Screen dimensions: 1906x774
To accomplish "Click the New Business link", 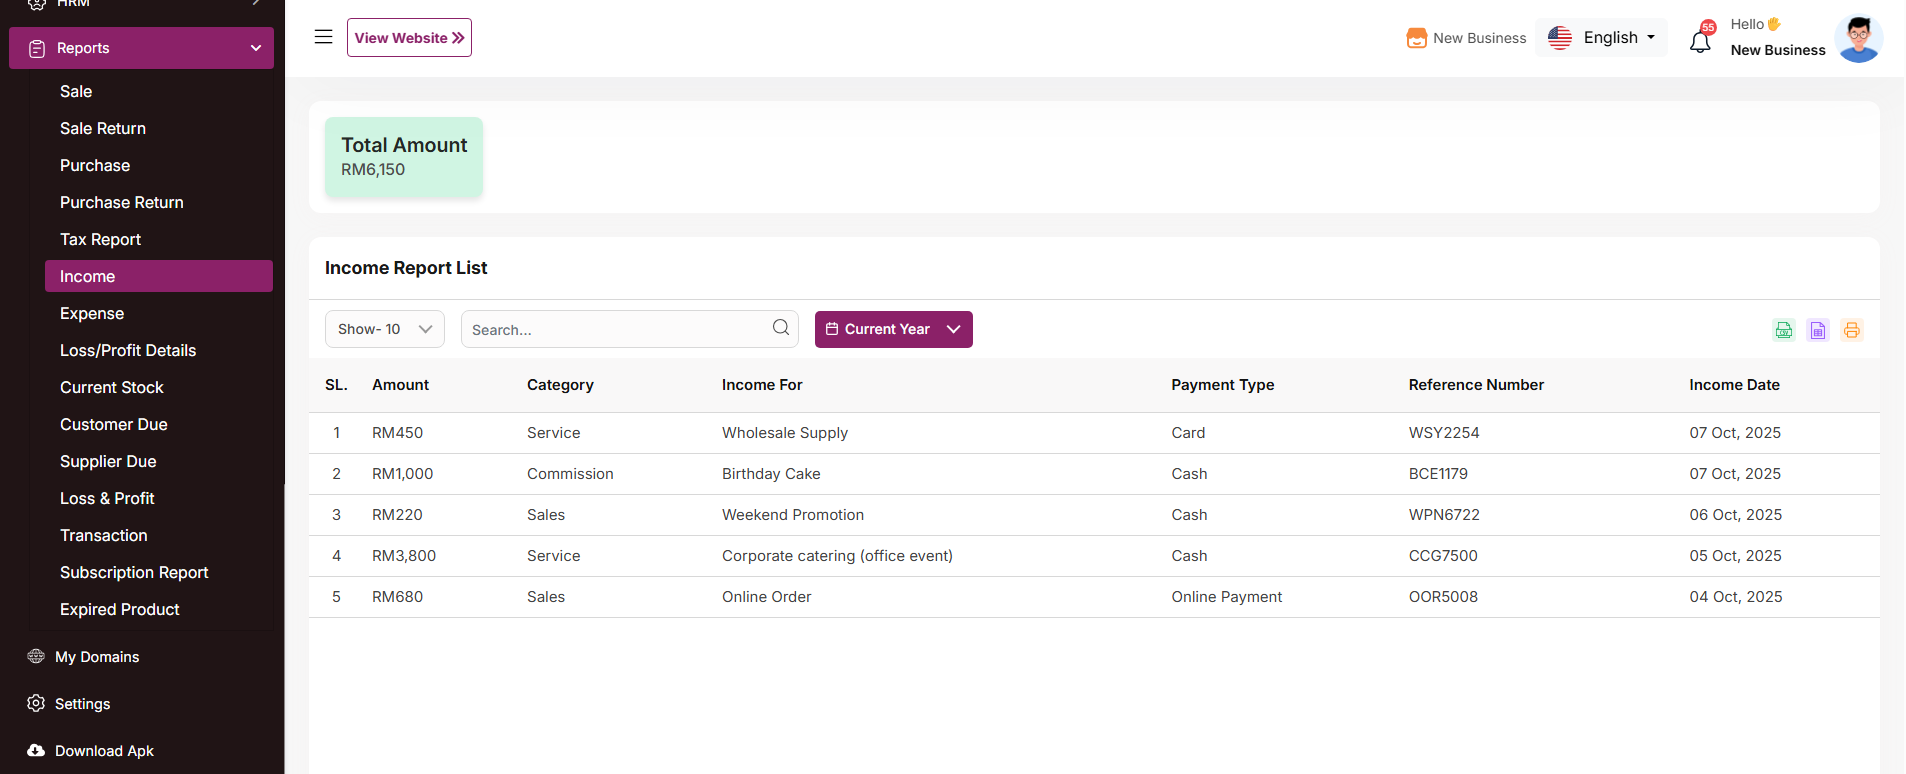I will pos(1466,38).
